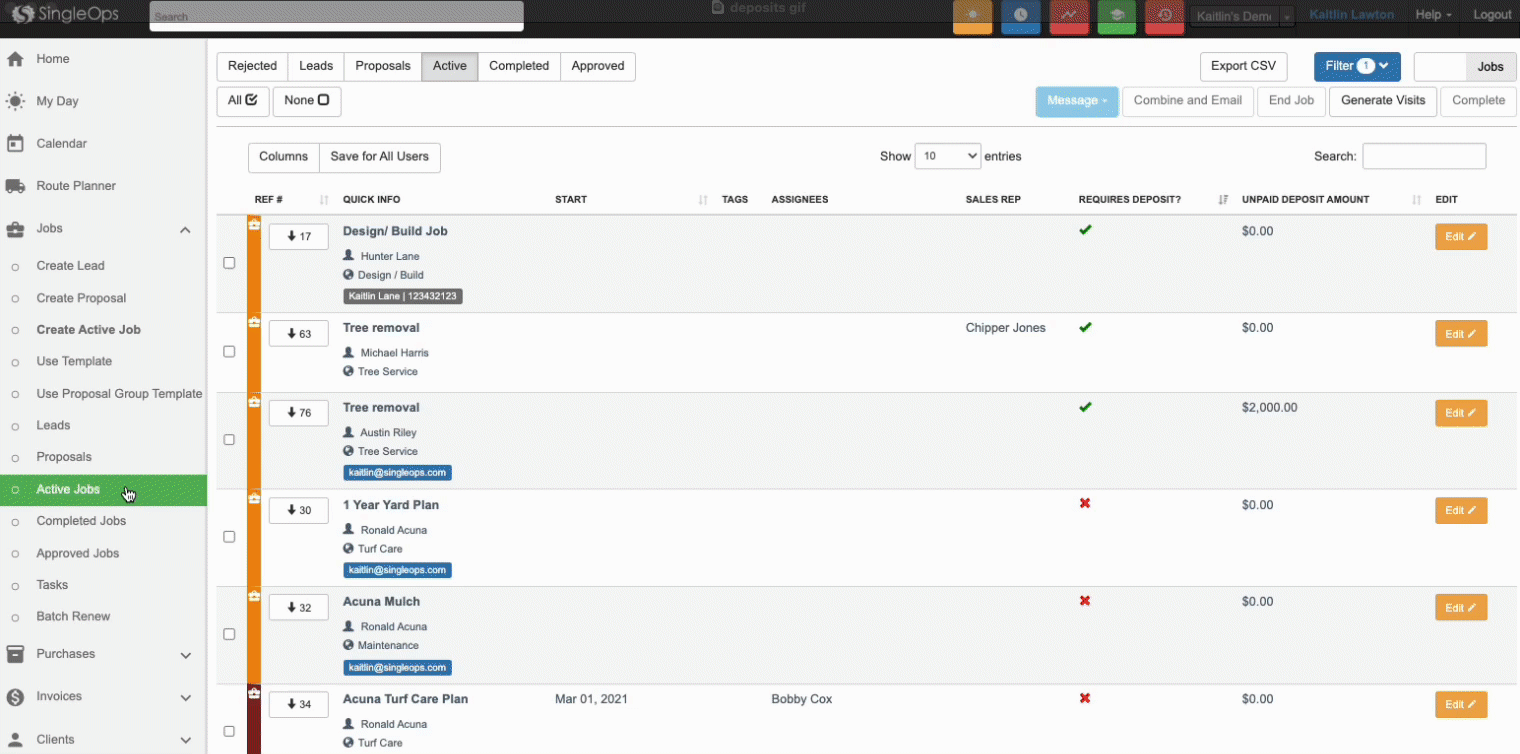Open the red chart graph icon

(x=1069, y=16)
